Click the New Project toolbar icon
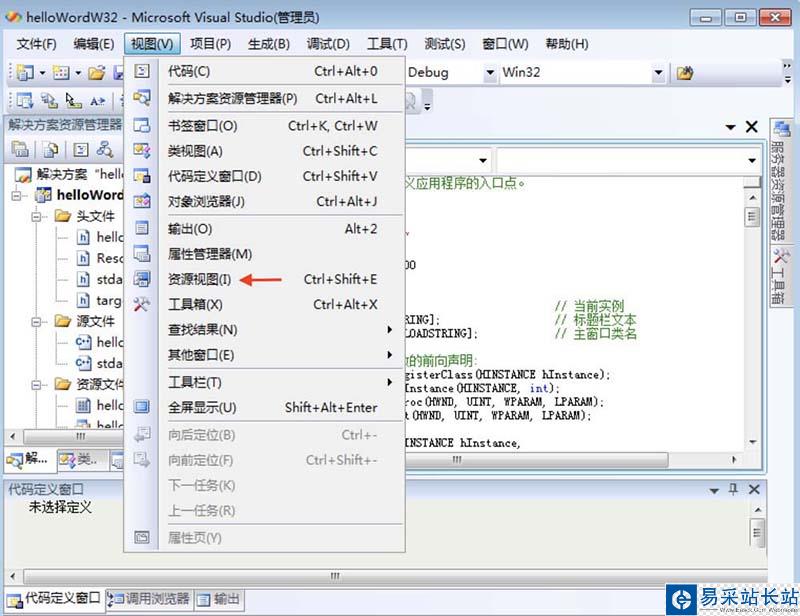The image size is (800, 616). pyautogui.click(x=25, y=73)
